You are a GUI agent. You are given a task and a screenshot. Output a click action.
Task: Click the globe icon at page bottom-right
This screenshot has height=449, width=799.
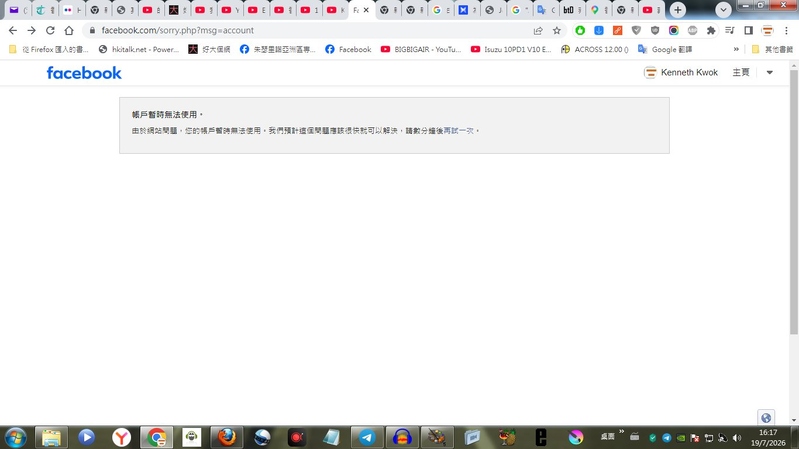coord(766,418)
